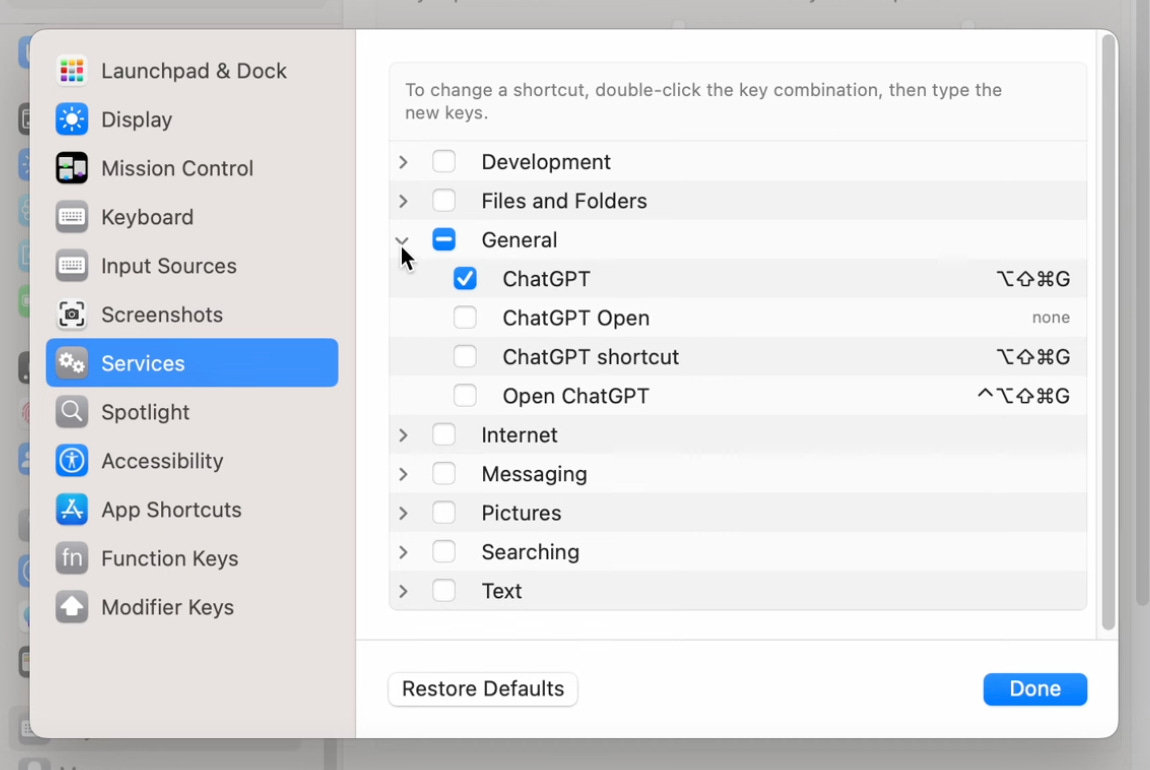Uncheck the ChatGPT service checkbox
The image size is (1150, 770).
[465, 279]
